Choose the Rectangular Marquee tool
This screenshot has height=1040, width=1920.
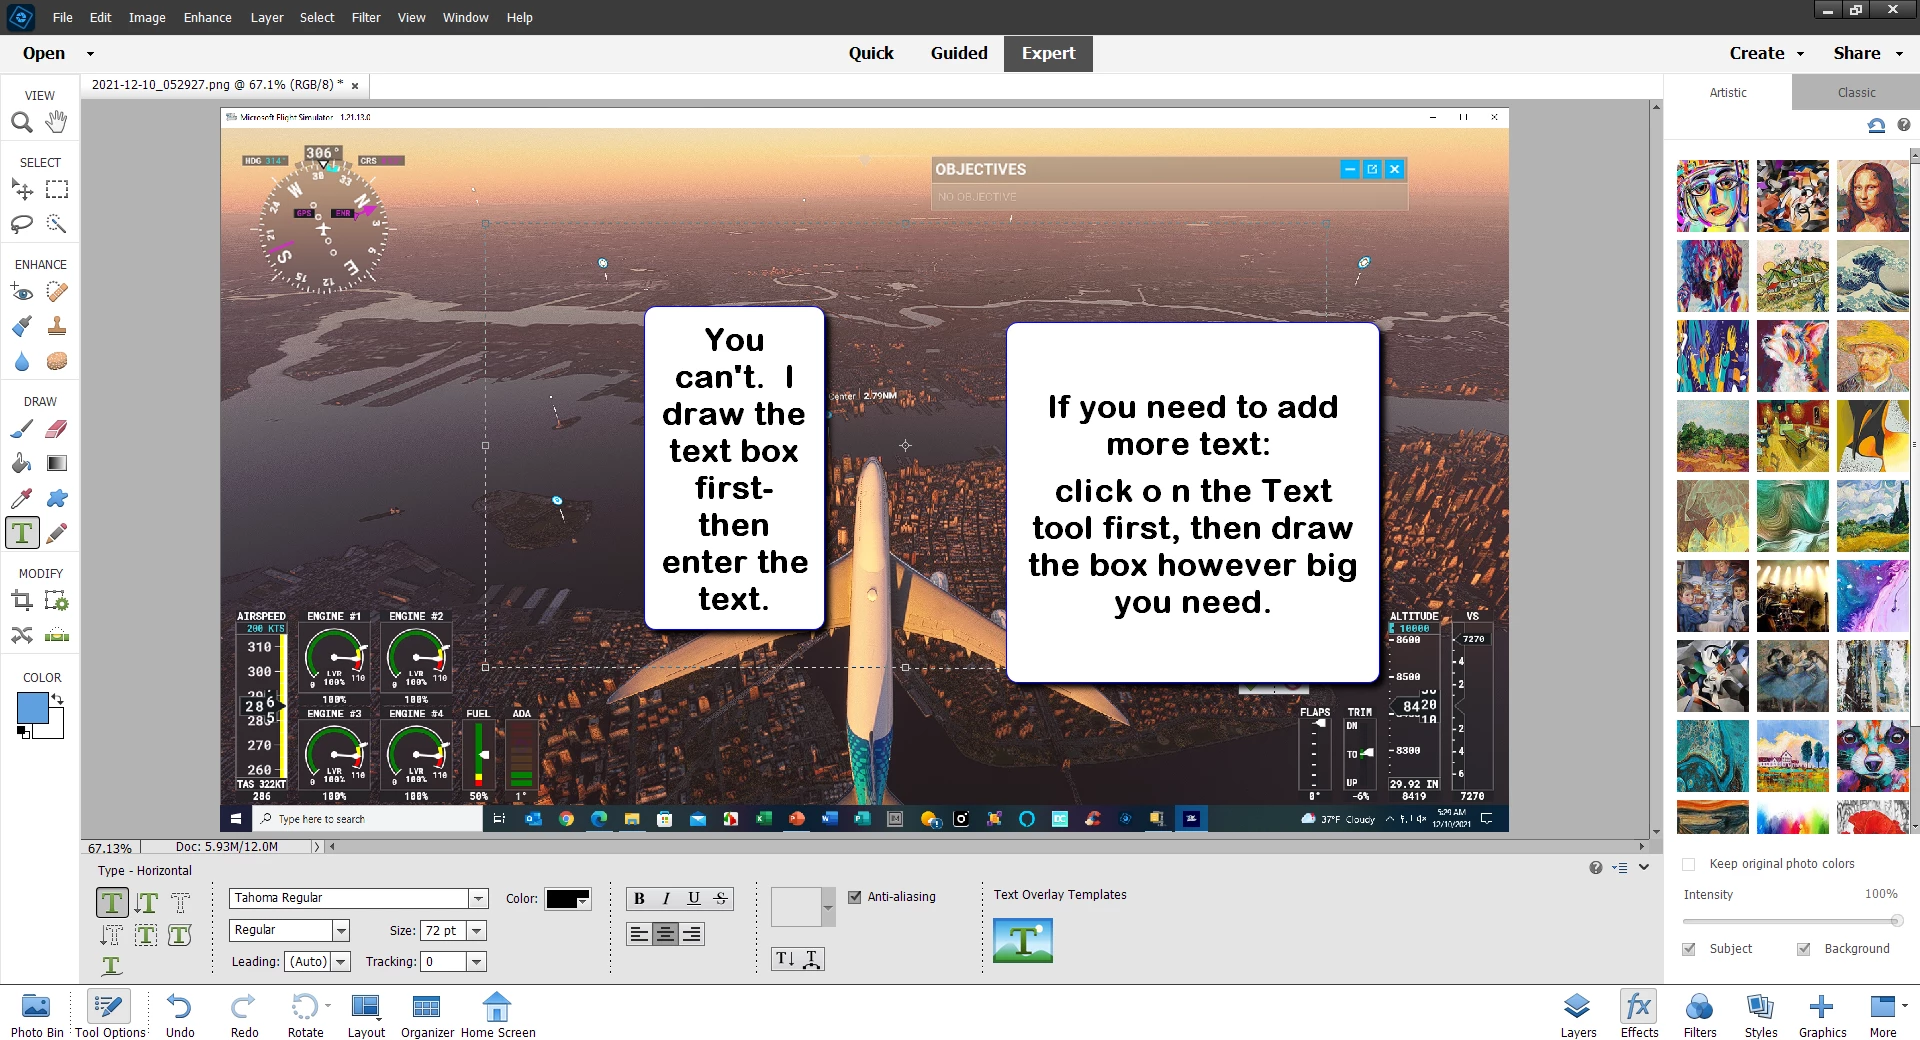coord(57,189)
